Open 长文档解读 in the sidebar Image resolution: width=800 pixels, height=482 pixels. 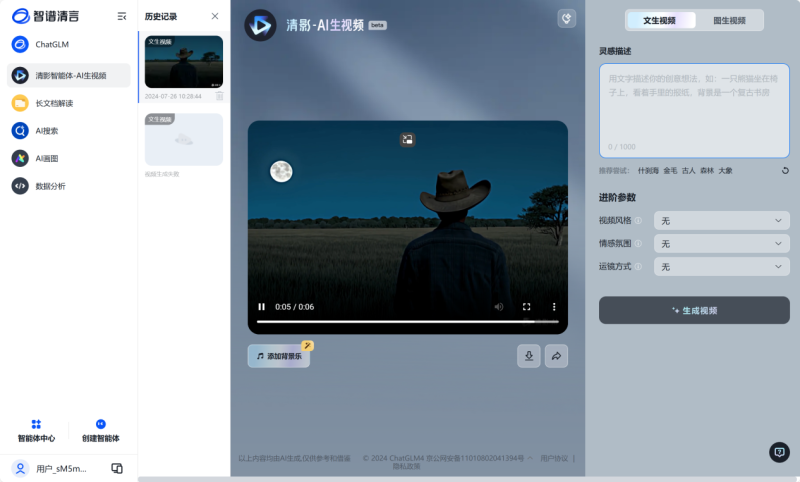click(x=69, y=103)
